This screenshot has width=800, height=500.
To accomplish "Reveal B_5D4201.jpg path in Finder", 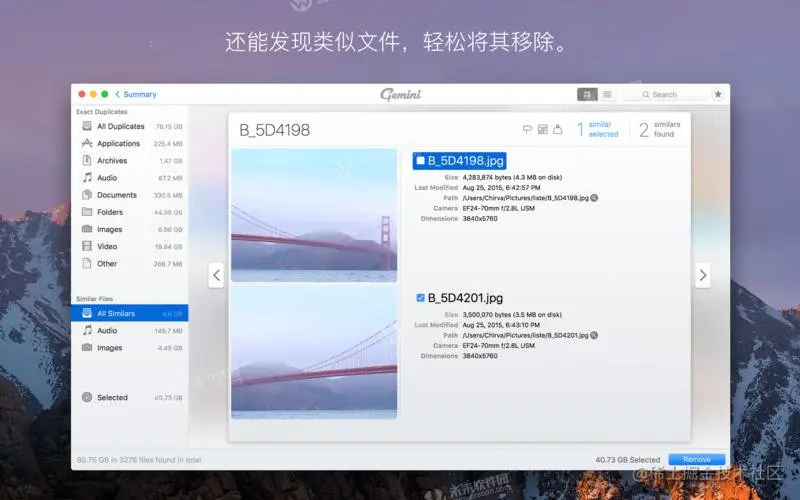I will click(594, 335).
